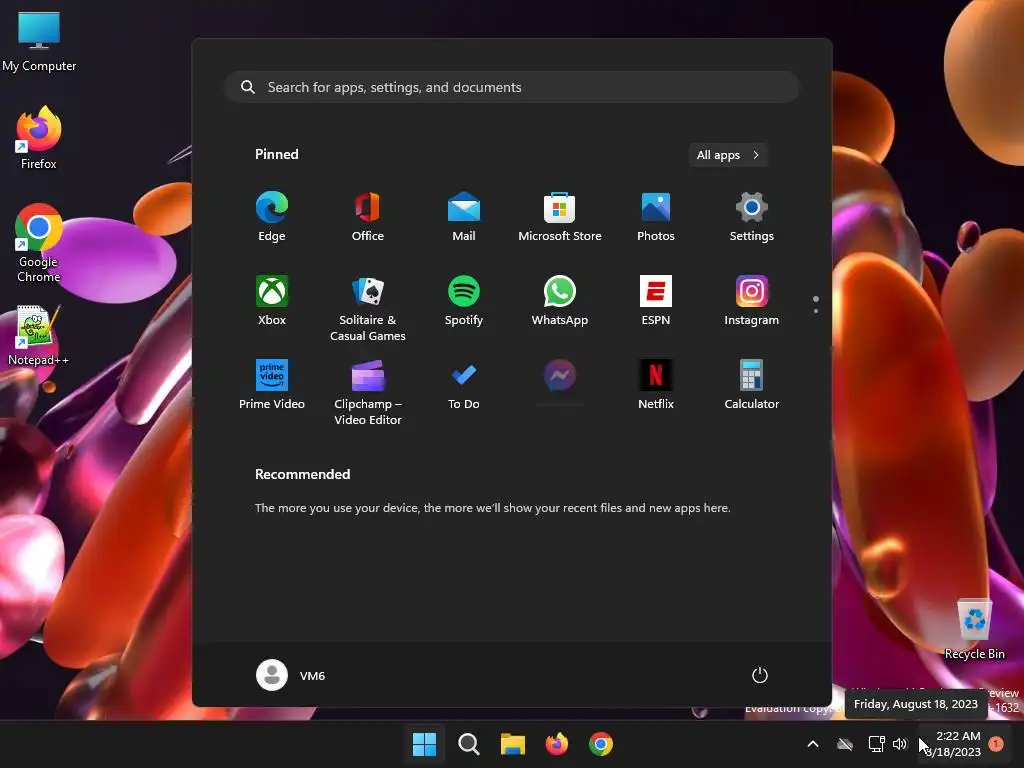The height and width of the screenshot is (768, 1024).
Task: Open Instagram
Action: 752,301
